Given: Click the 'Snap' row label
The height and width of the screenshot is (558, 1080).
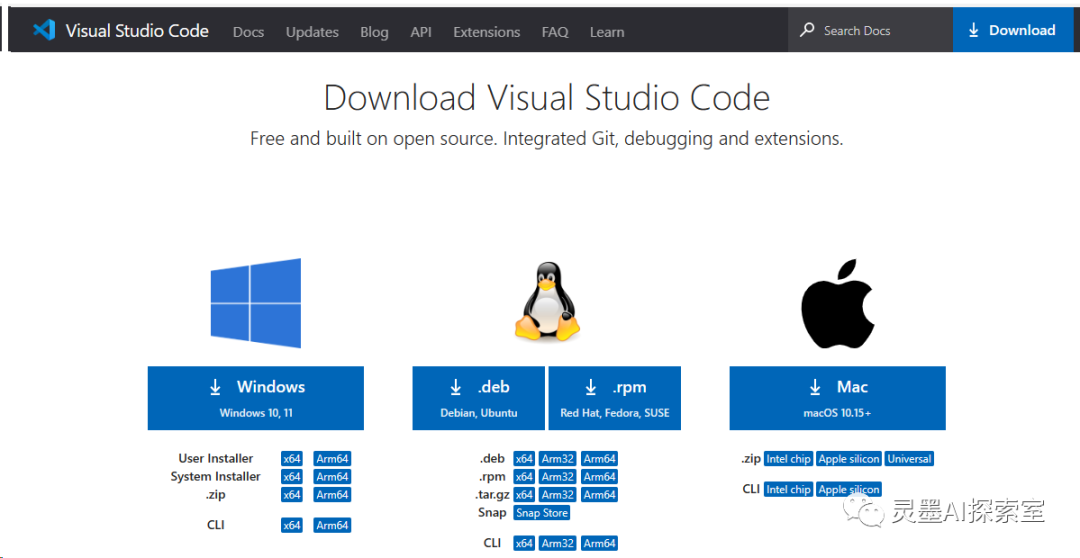Looking at the screenshot, I should pyautogui.click(x=491, y=513).
